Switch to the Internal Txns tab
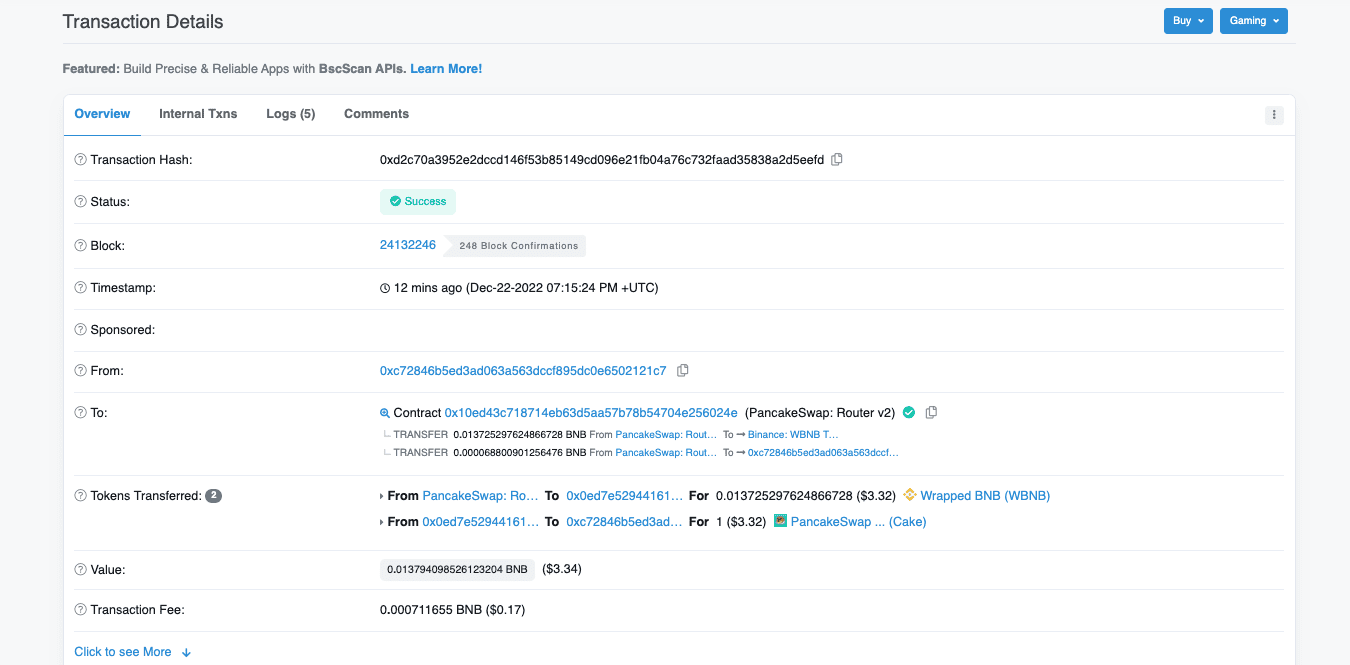This screenshot has width=1350, height=665. point(198,114)
